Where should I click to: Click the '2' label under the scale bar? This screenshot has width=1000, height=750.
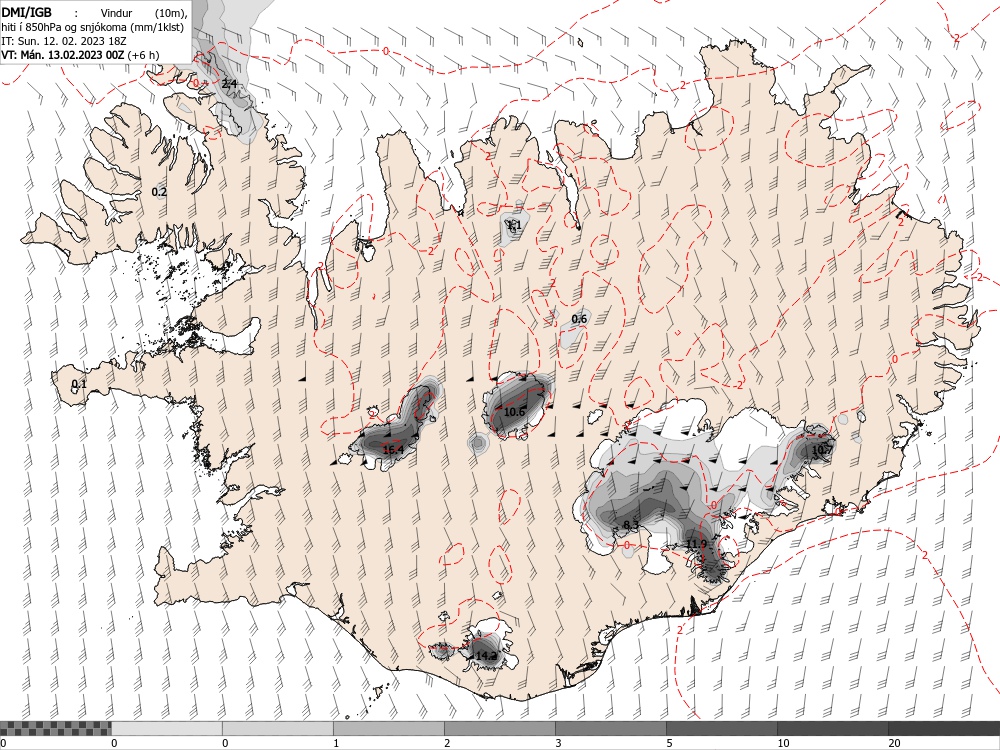(x=447, y=743)
